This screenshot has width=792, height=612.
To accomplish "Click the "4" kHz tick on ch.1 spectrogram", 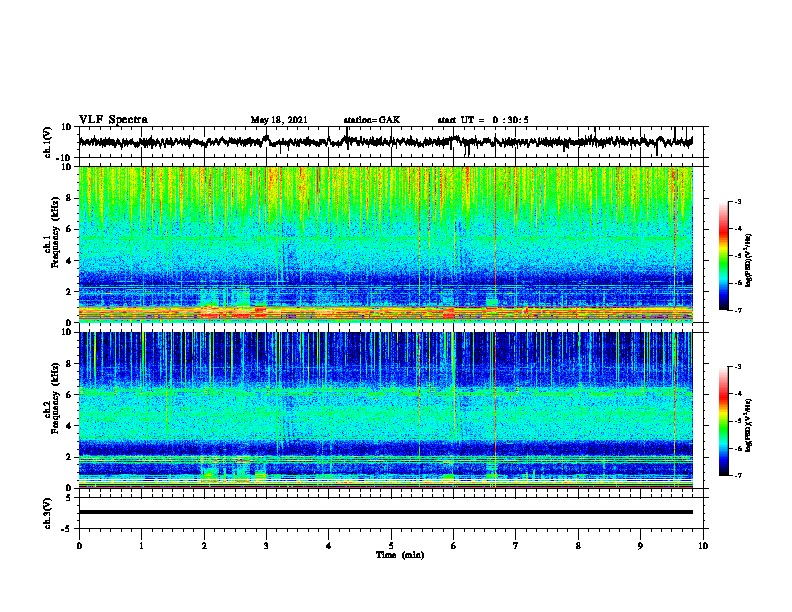I will tap(69, 261).
